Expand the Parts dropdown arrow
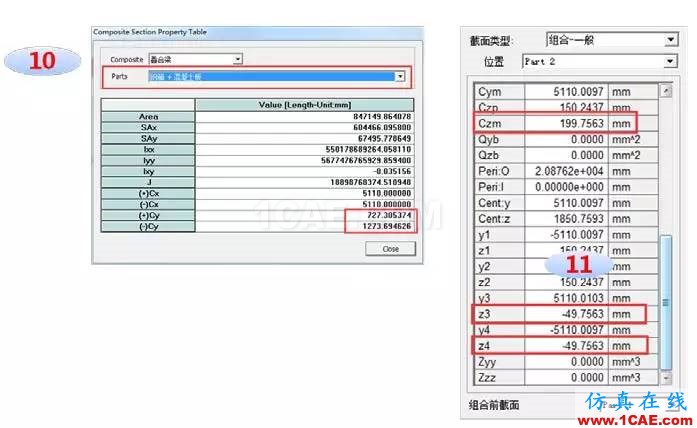 click(400, 76)
